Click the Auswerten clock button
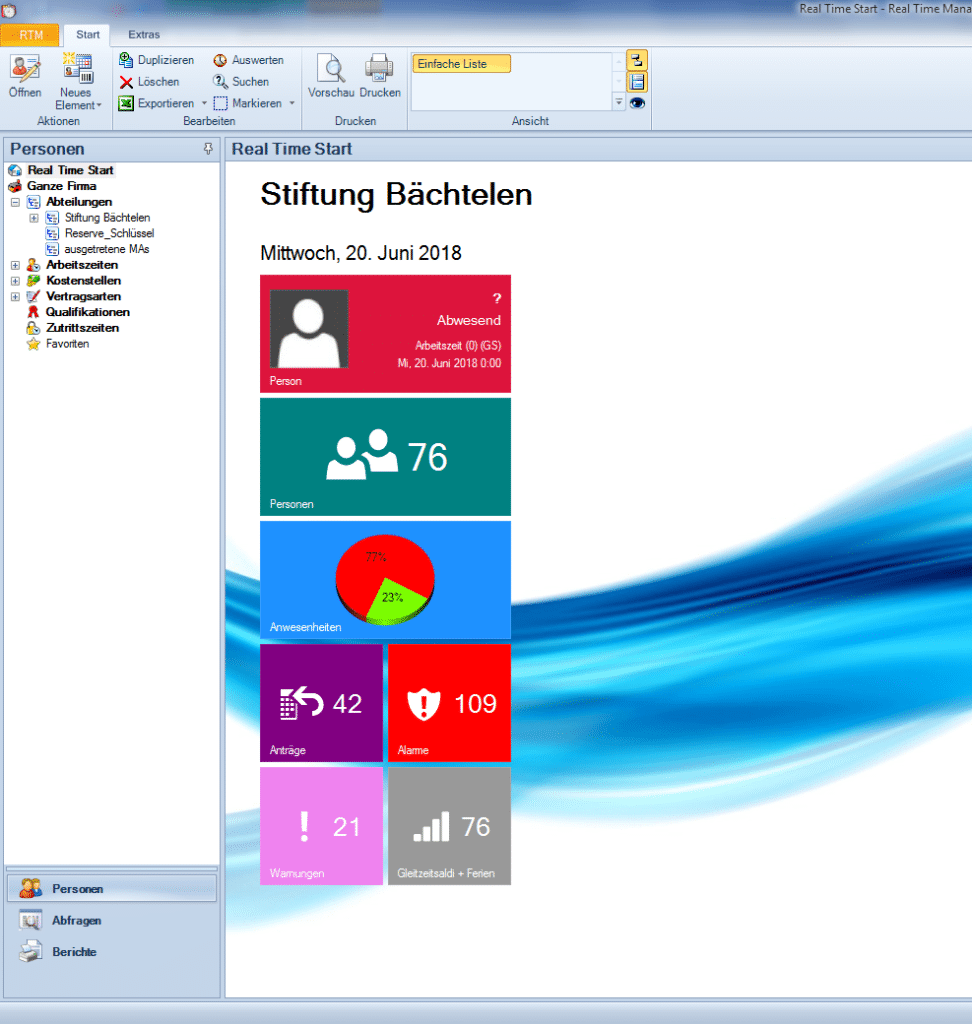This screenshot has width=972, height=1024. click(x=249, y=60)
